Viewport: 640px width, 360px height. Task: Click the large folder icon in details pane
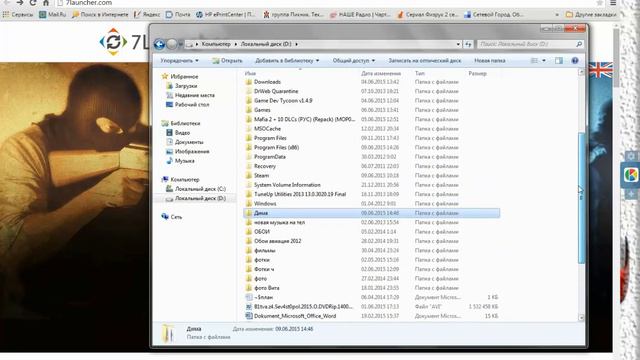(169, 333)
